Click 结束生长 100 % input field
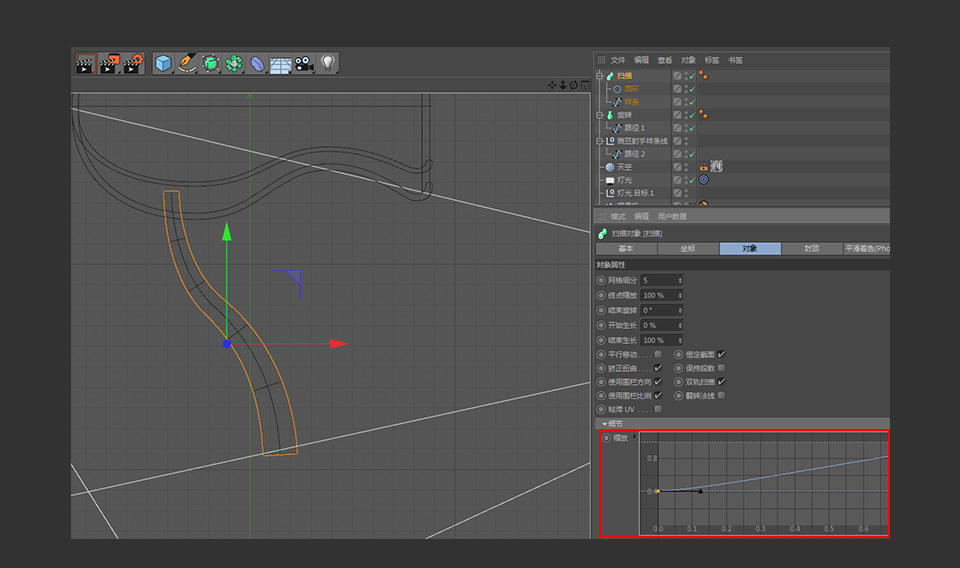Viewport: 960px width, 568px height. pos(661,340)
